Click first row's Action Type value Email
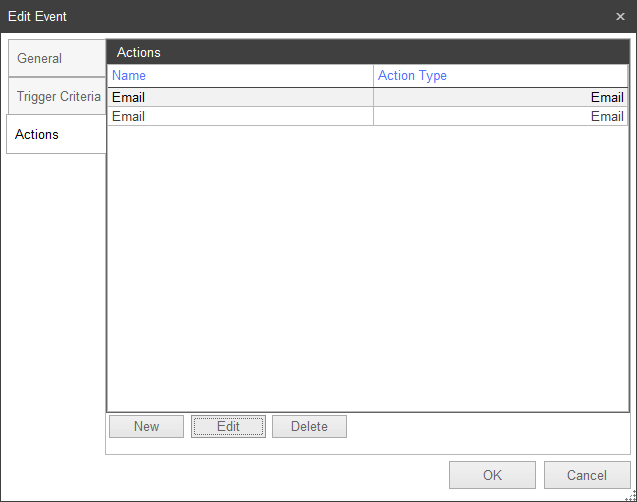Screen dimensions: 637x502 tap(606, 98)
